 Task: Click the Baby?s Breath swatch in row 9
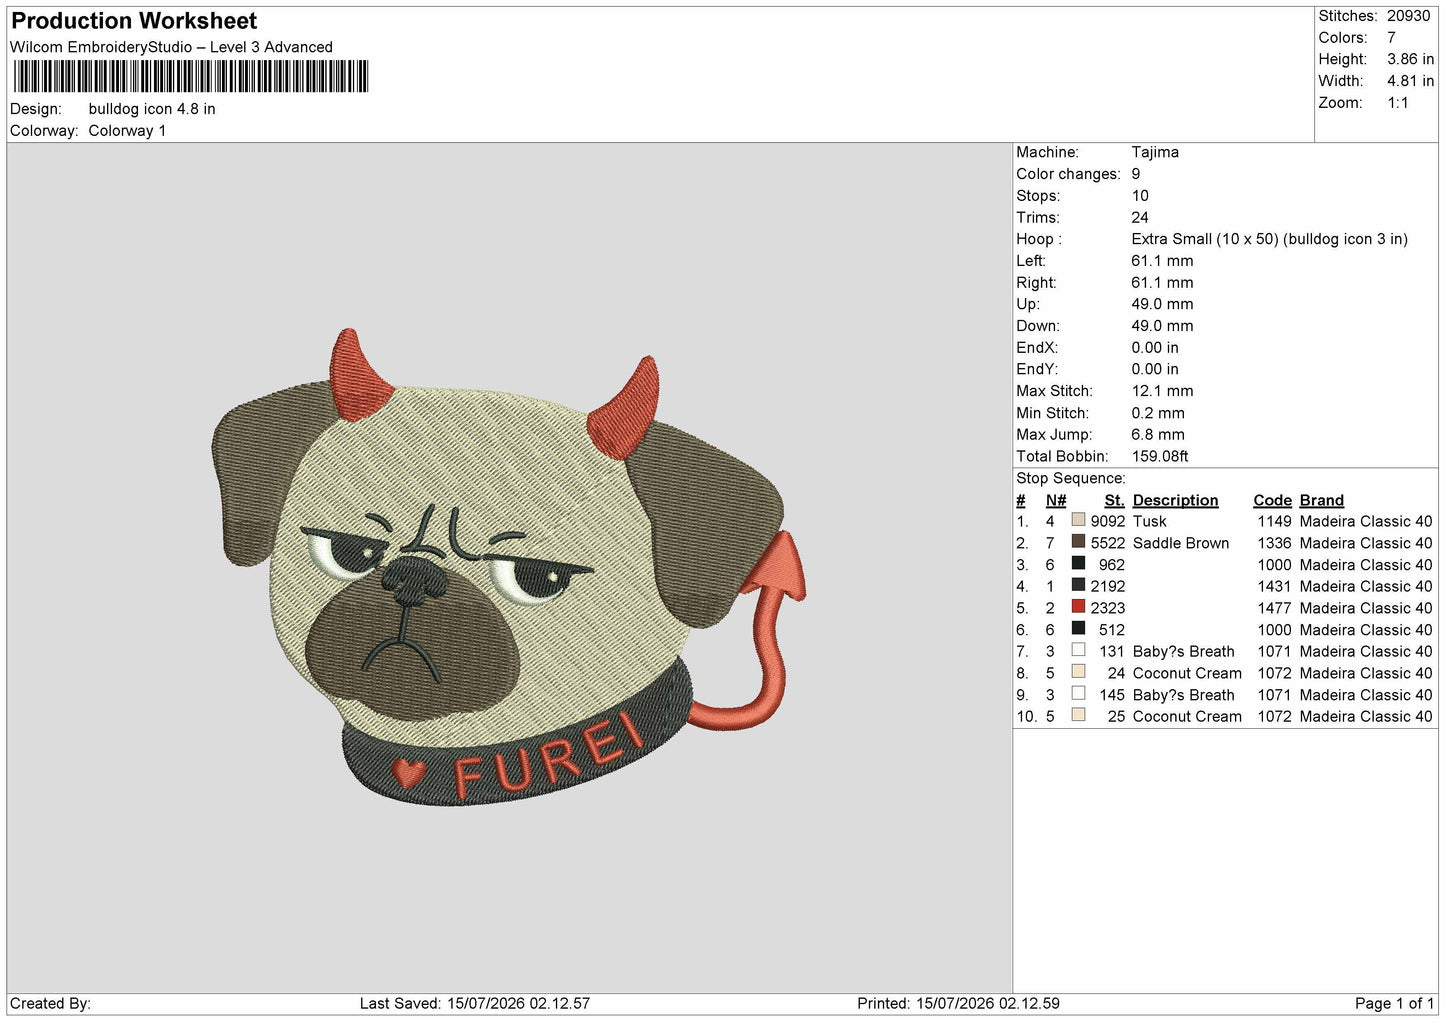coord(1078,694)
